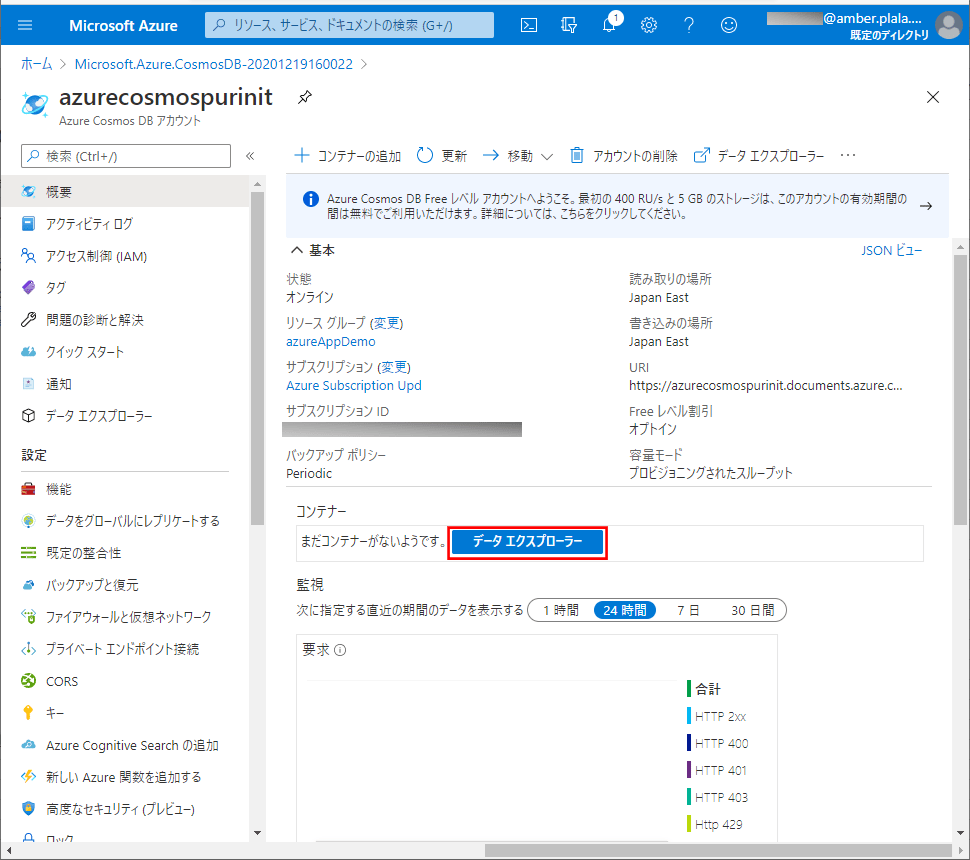Toggle the HTTP 400 legend entry
Viewport: 970px width, 860px height.
point(717,743)
